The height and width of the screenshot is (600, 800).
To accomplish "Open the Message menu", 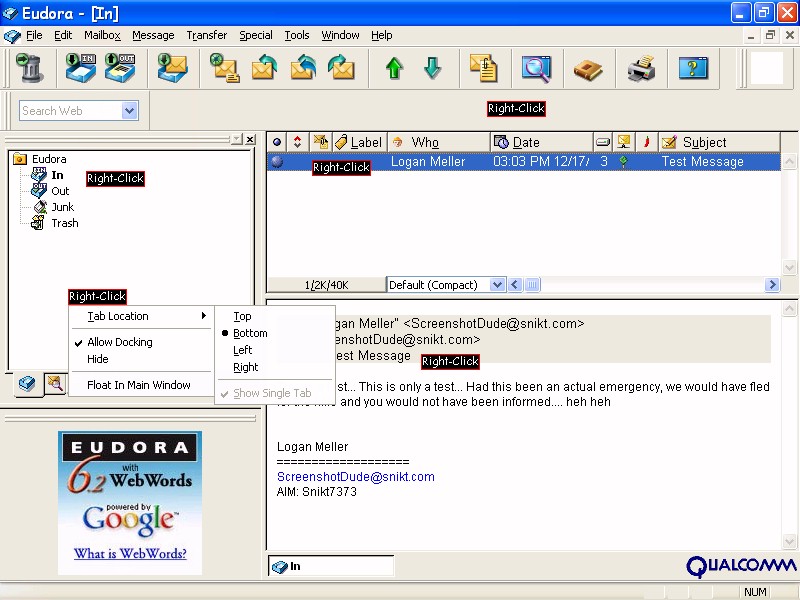I will [x=153, y=35].
